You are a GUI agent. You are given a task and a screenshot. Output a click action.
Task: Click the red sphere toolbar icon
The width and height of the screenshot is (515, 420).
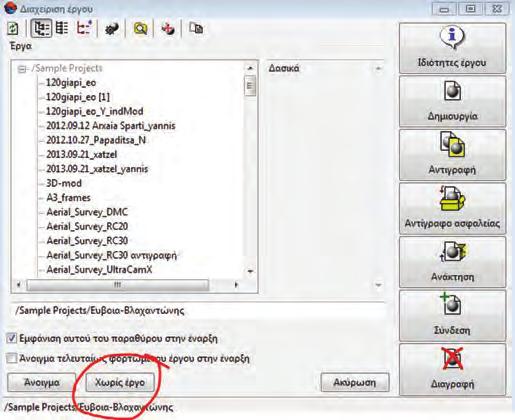point(168,29)
